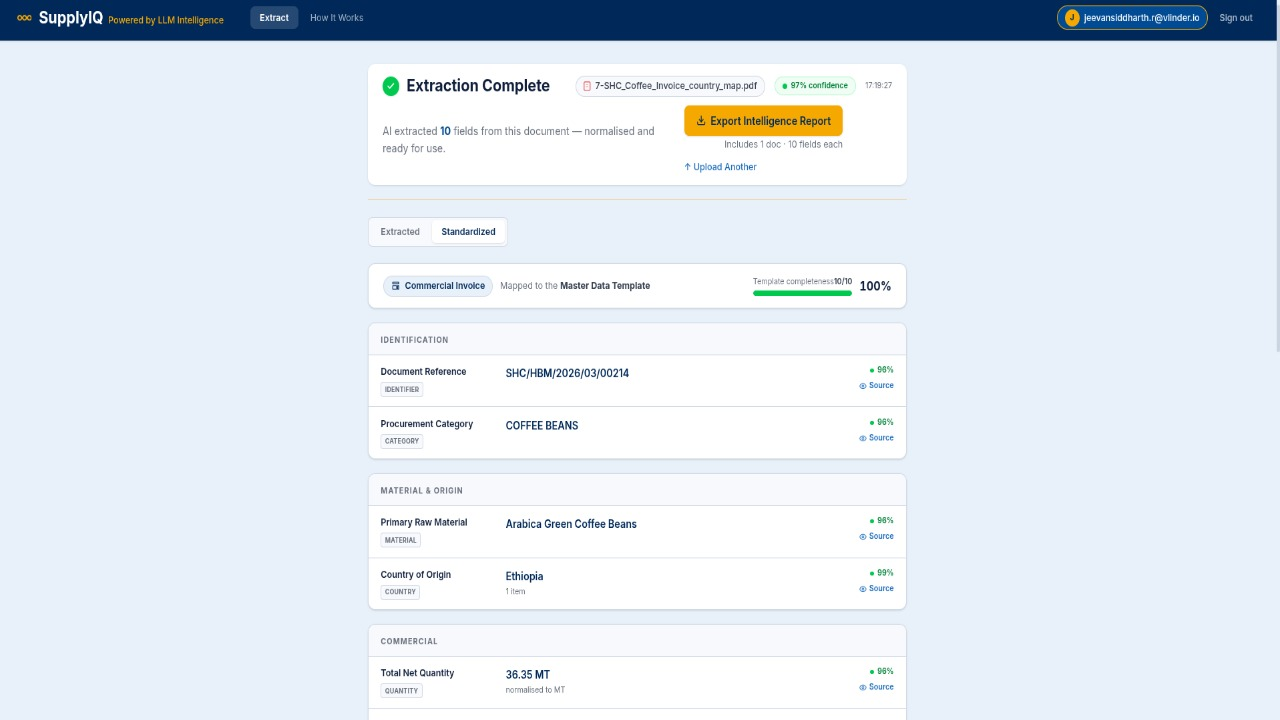Click the Commercial Invoice badge

click(438, 286)
